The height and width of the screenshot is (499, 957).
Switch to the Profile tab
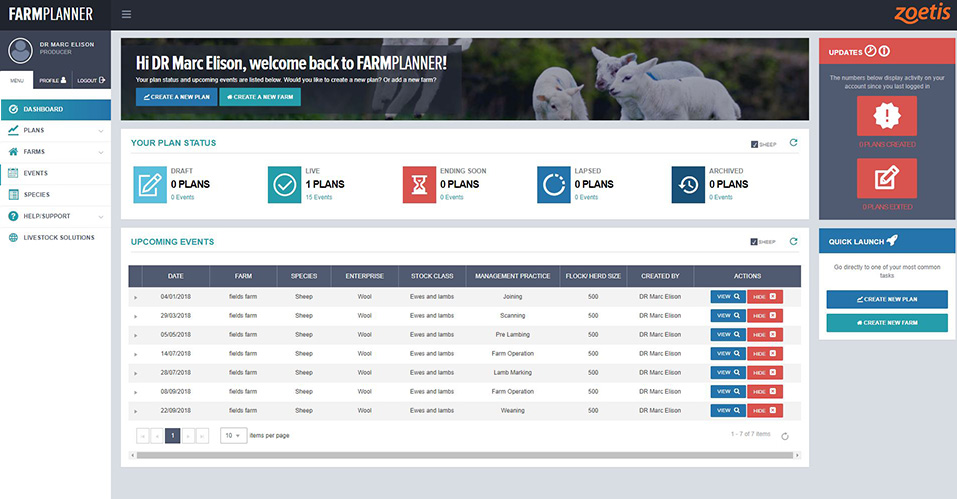(x=52, y=80)
